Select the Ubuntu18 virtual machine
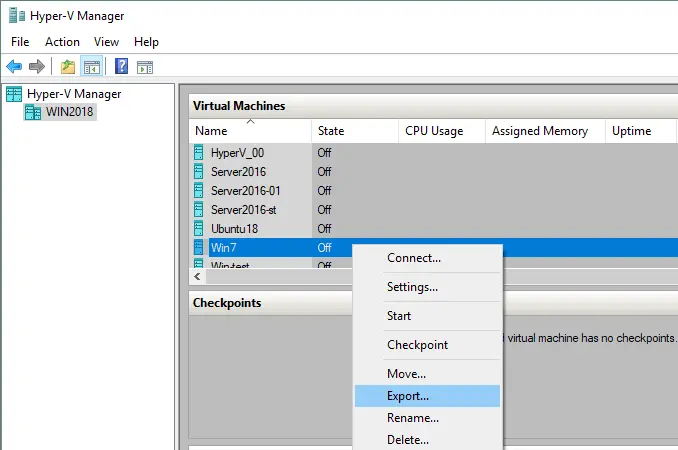Screen dimensions: 678x450 coord(234,229)
